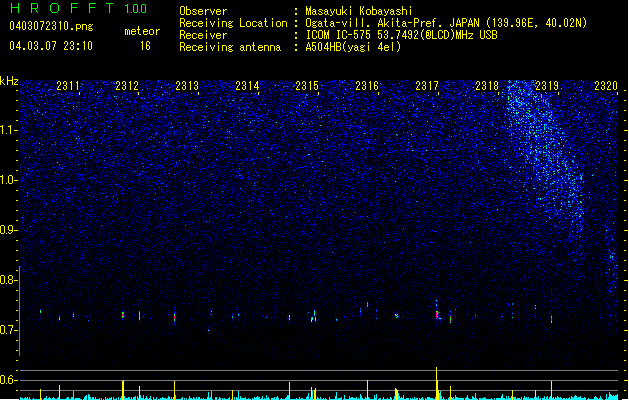Click the 2318 time marker
The image size is (629, 400).
487,86
